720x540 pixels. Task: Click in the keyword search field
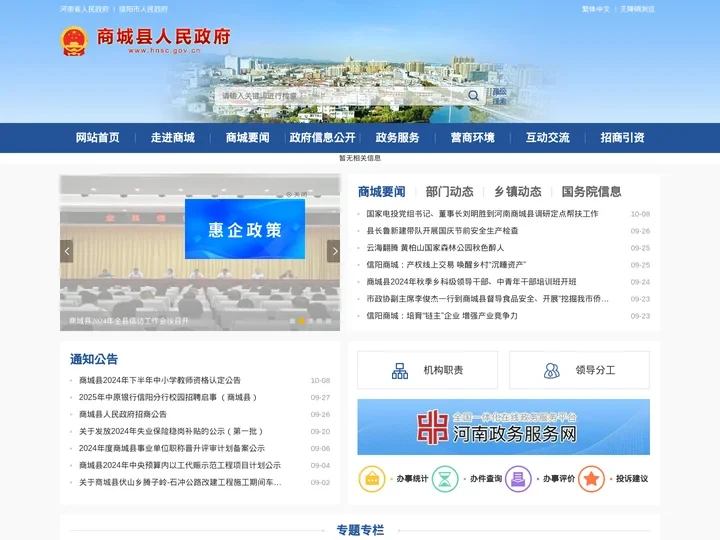(340, 96)
